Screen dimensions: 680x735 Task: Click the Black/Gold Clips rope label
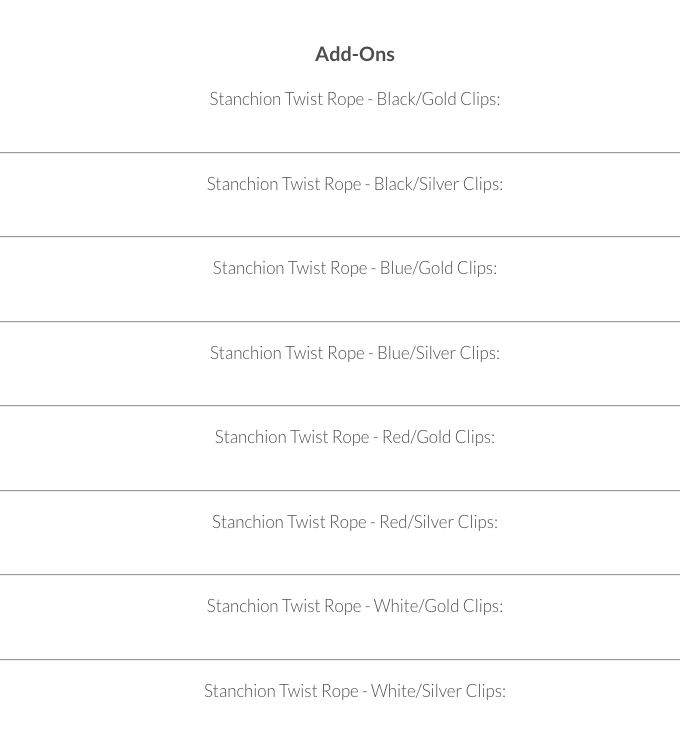click(354, 99)
